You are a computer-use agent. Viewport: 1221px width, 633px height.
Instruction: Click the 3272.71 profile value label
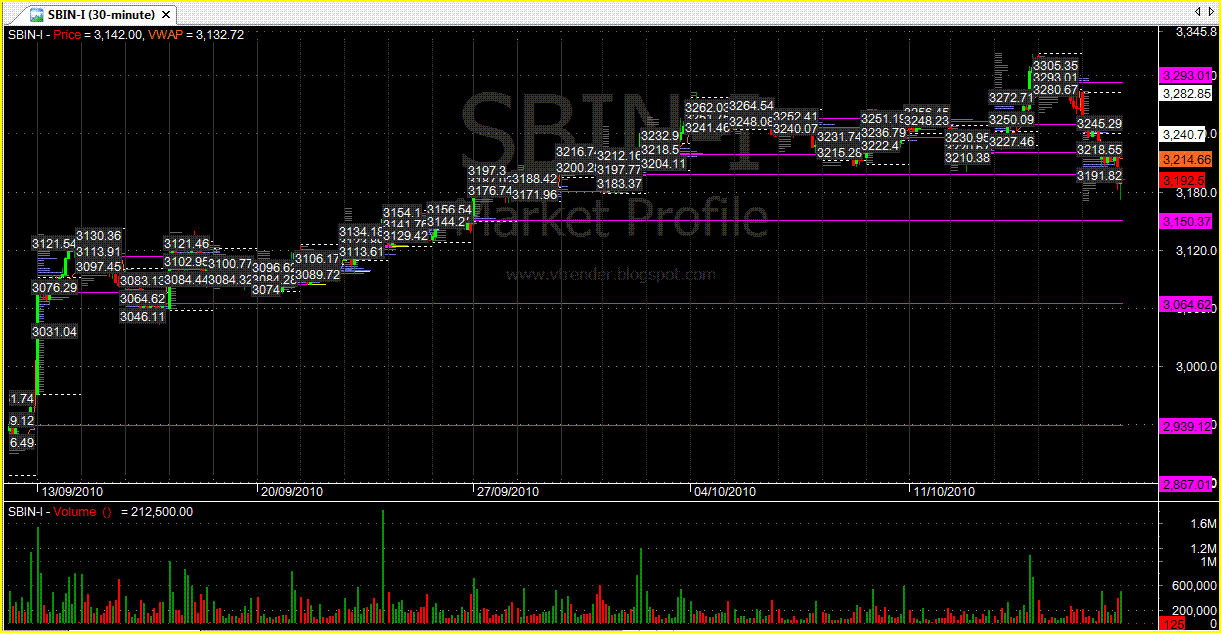[x=1011, y=97]
